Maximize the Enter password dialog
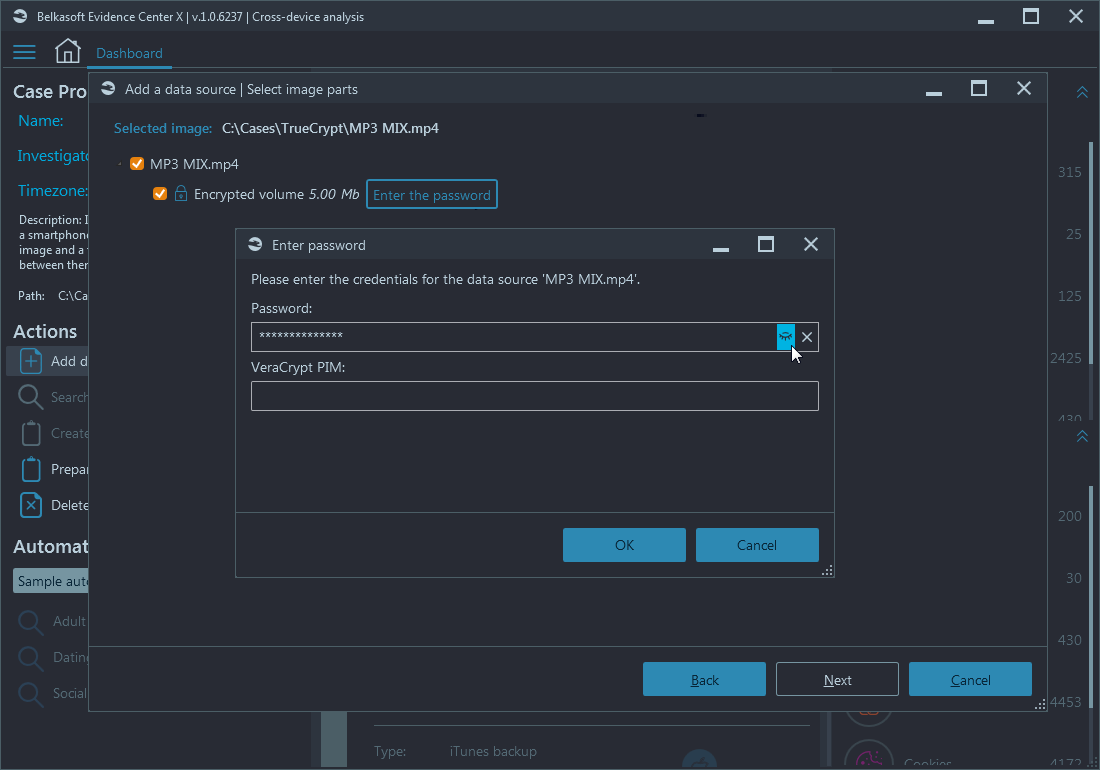 tap(766, 244)
